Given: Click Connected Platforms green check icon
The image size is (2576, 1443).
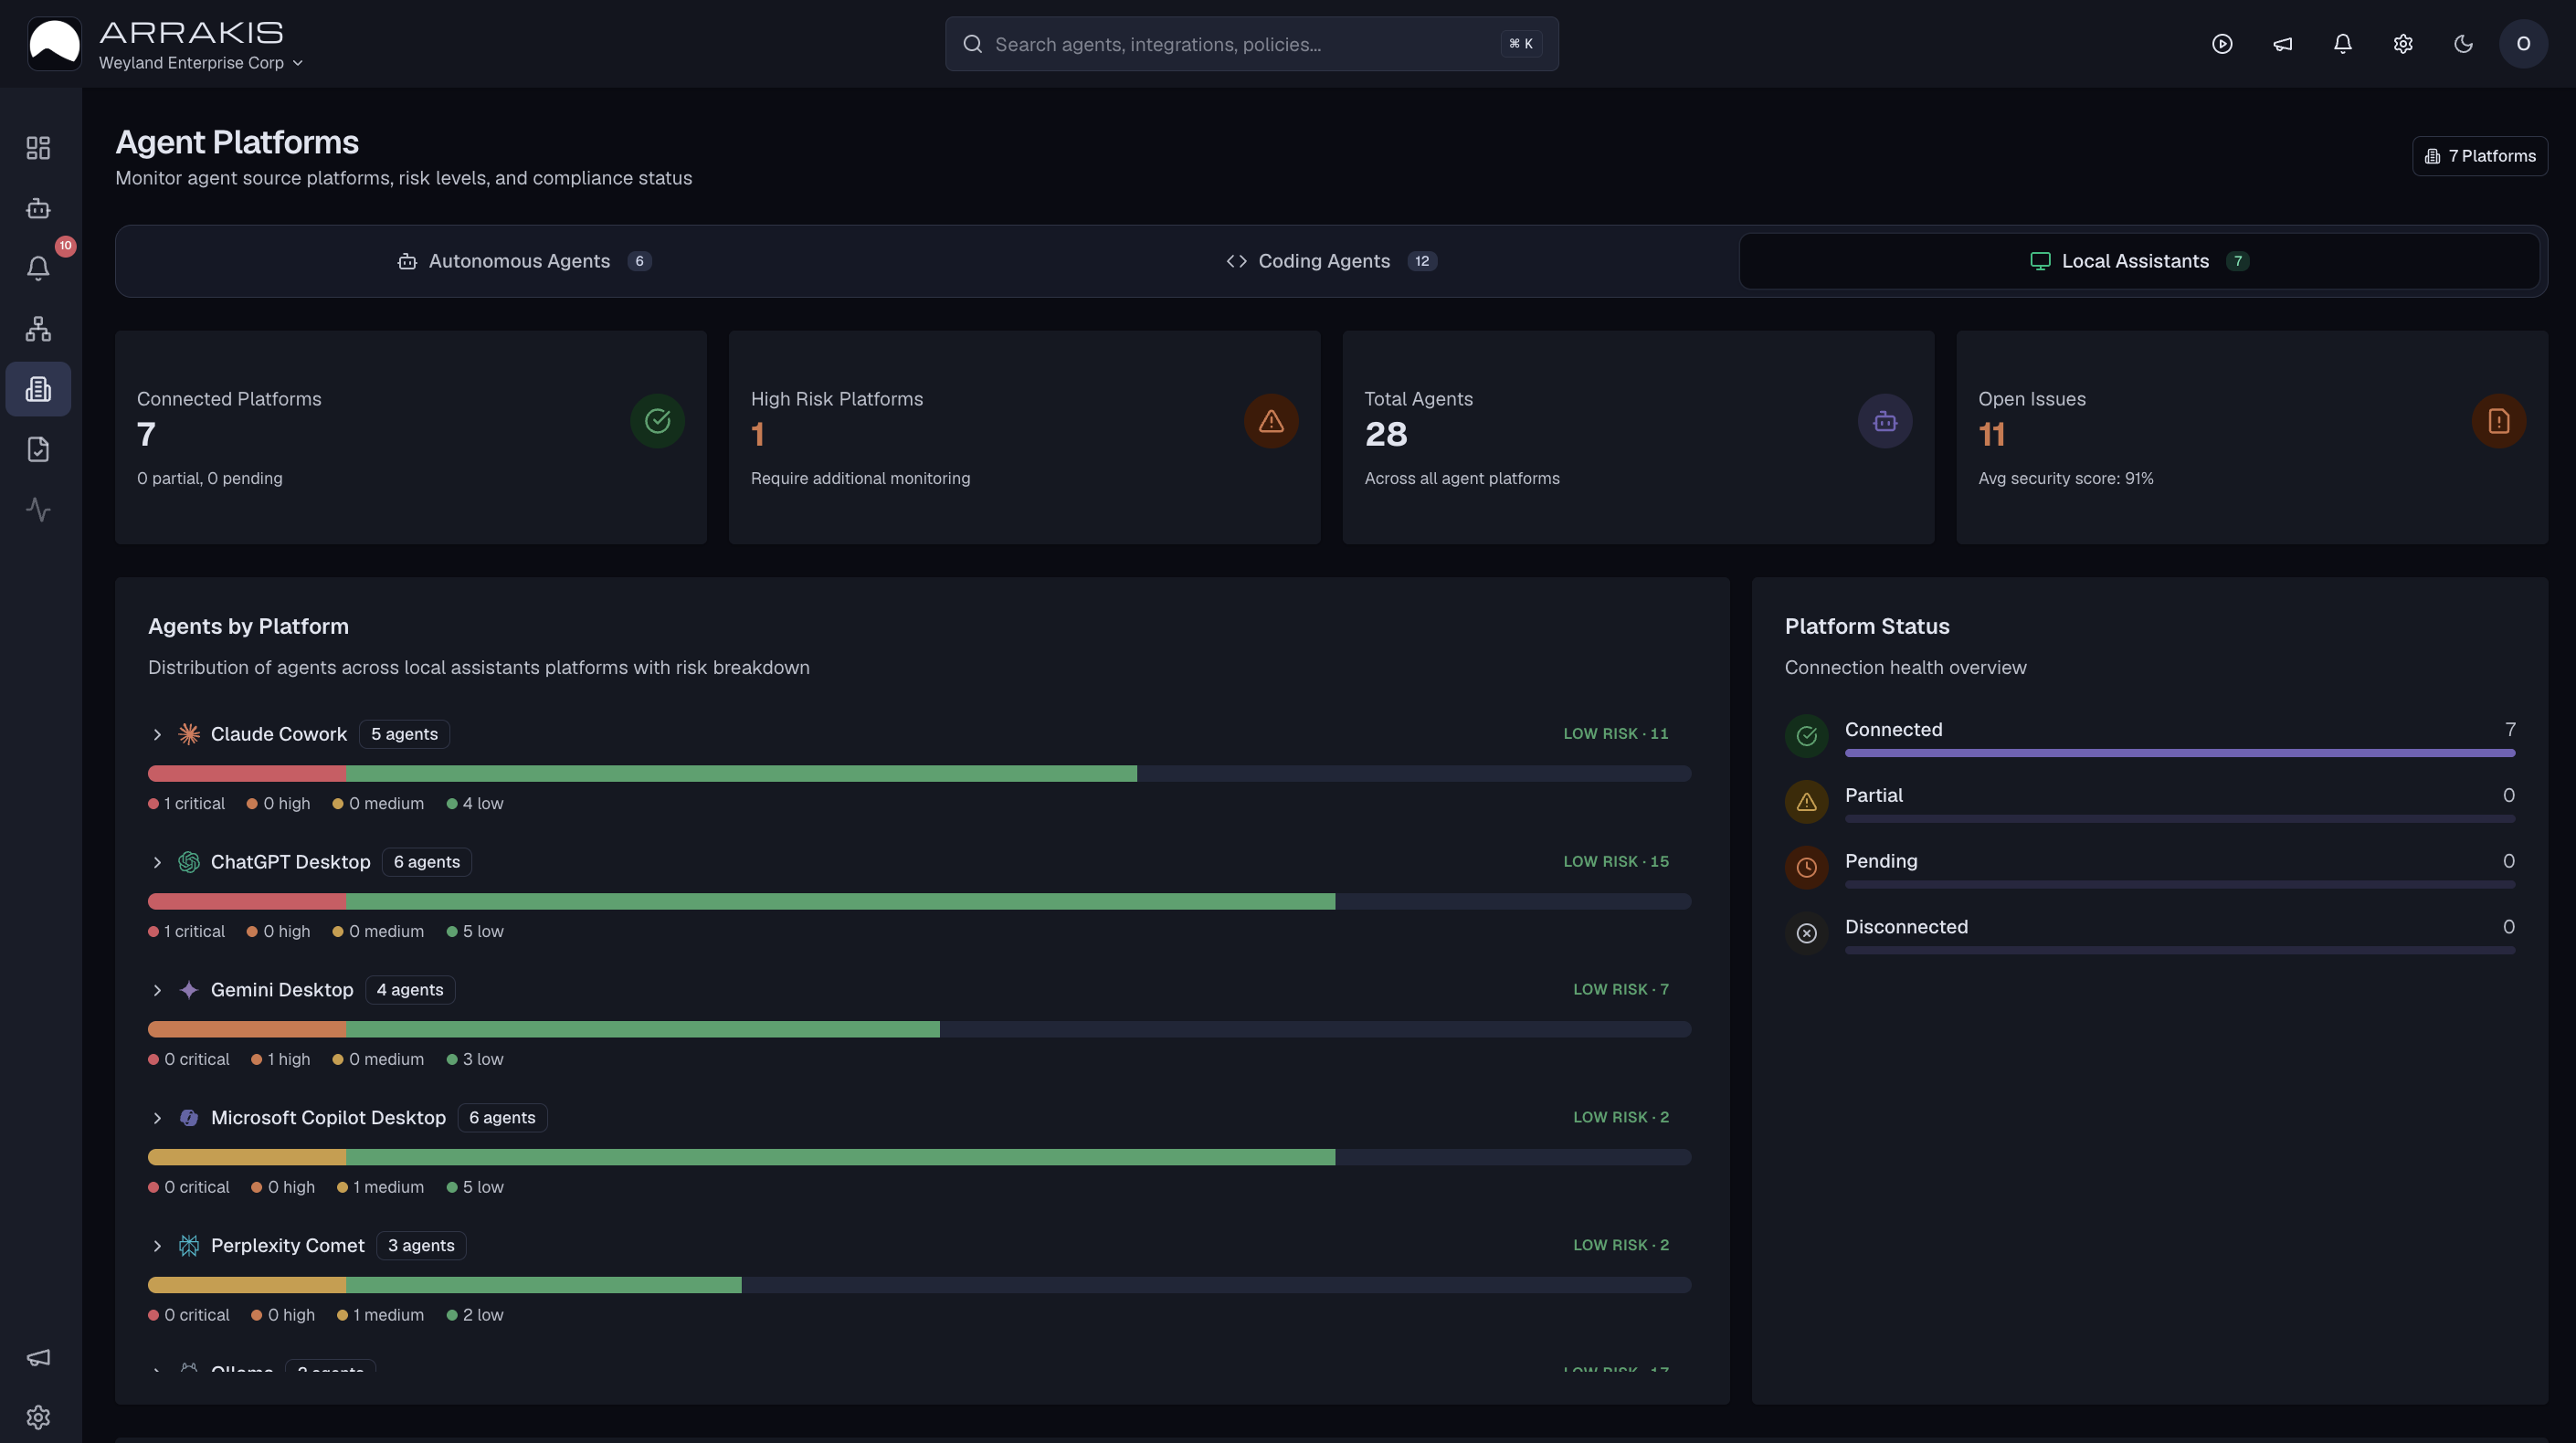Looking at the screenshot, I should pyautogui.click(x=657, y=421).
